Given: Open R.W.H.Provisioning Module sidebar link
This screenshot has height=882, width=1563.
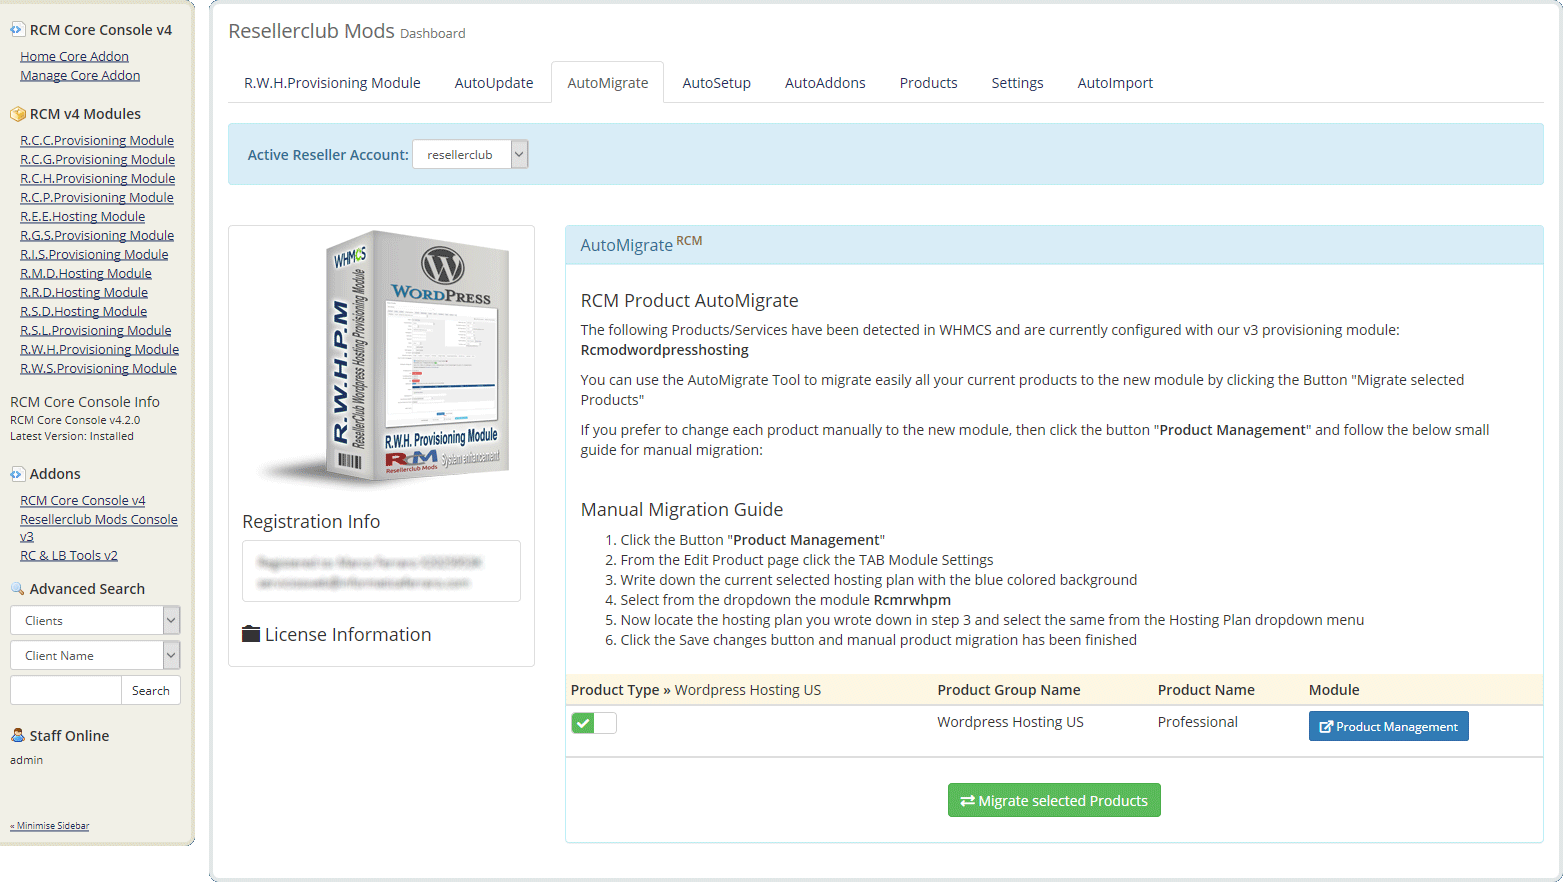Looking at the screenshot, I should tap(99, 350).
